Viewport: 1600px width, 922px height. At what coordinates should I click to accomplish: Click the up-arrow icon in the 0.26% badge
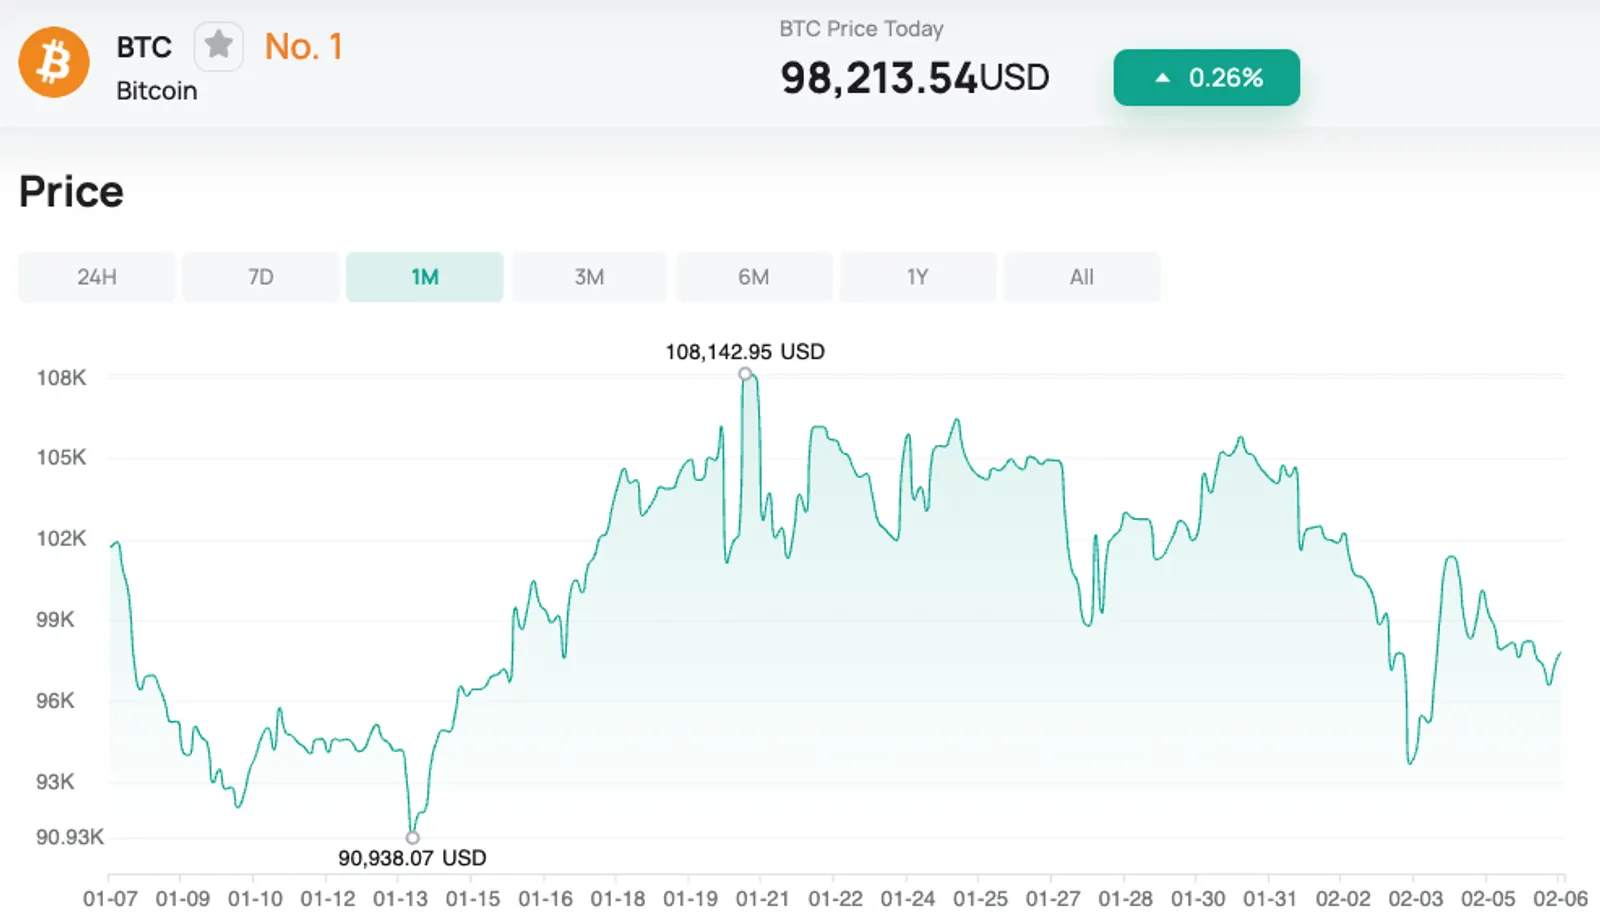(1162, 78)
